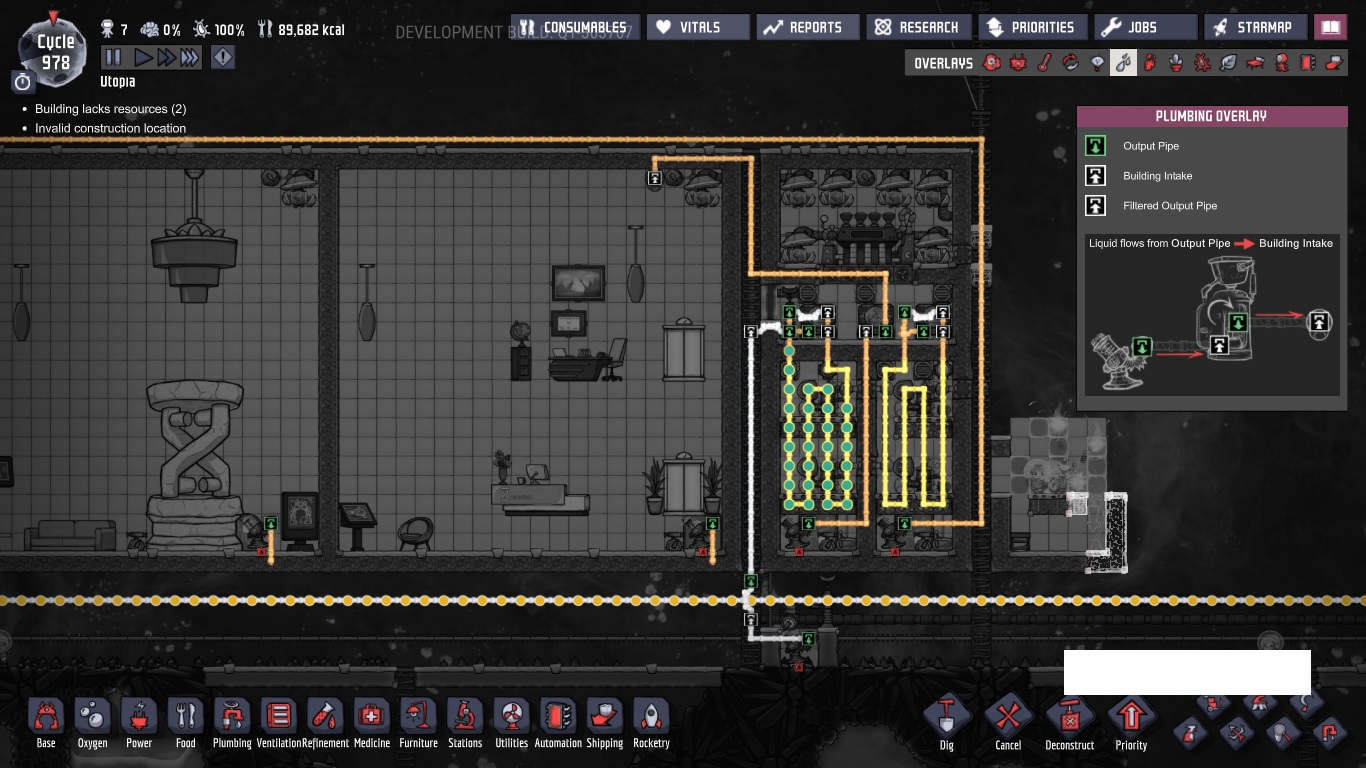Pause the game
Screen dimensions: 1366x768
click(x=113, y=57)
